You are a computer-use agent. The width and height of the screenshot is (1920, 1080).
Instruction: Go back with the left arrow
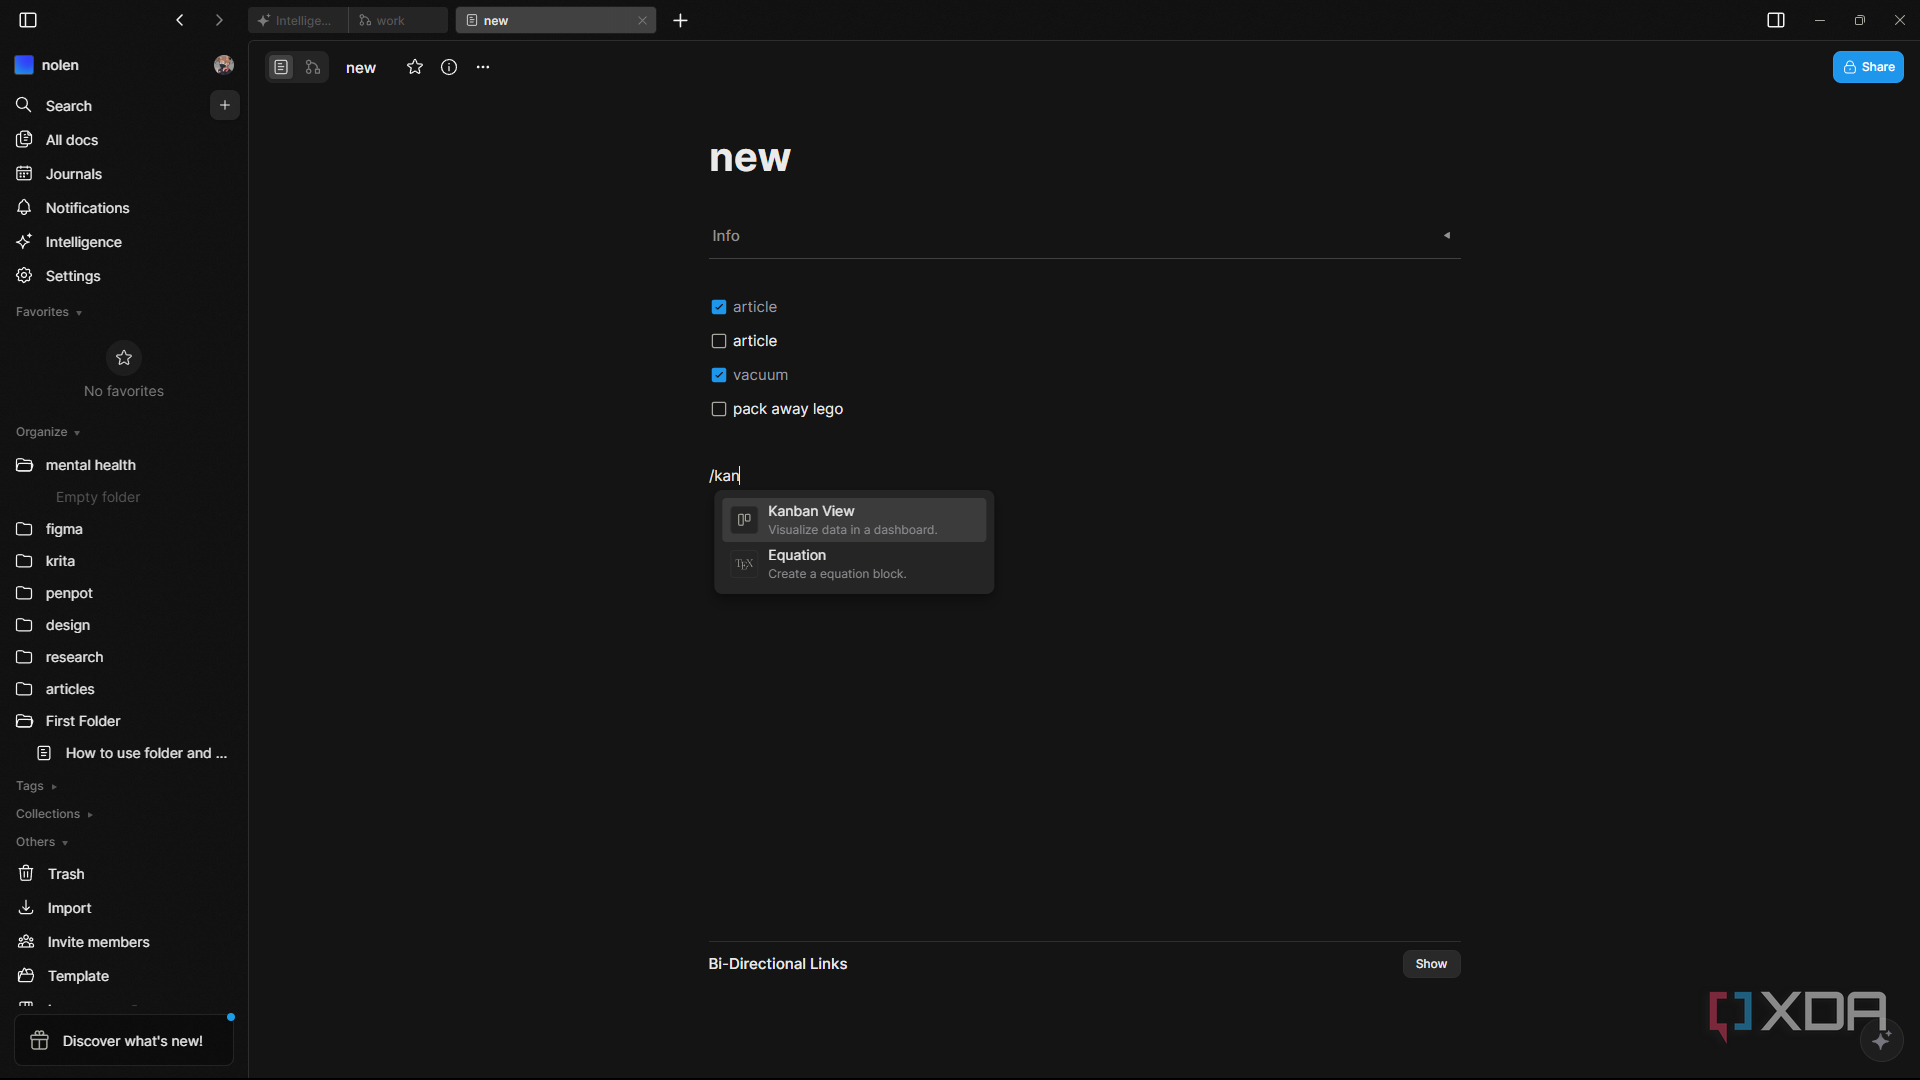(180, 20)
